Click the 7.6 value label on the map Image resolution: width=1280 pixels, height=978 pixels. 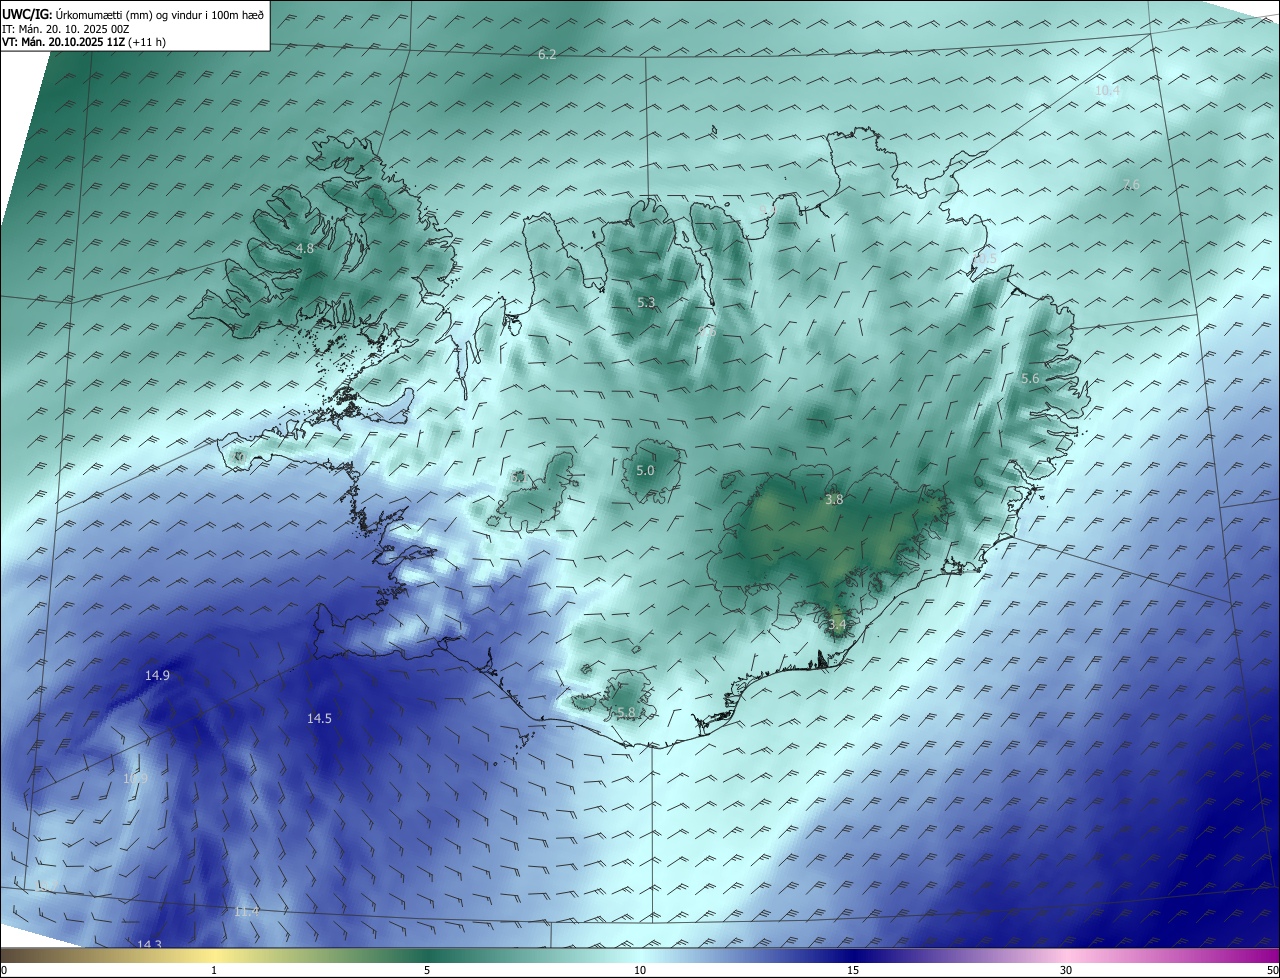click(x=1131, y=184)
